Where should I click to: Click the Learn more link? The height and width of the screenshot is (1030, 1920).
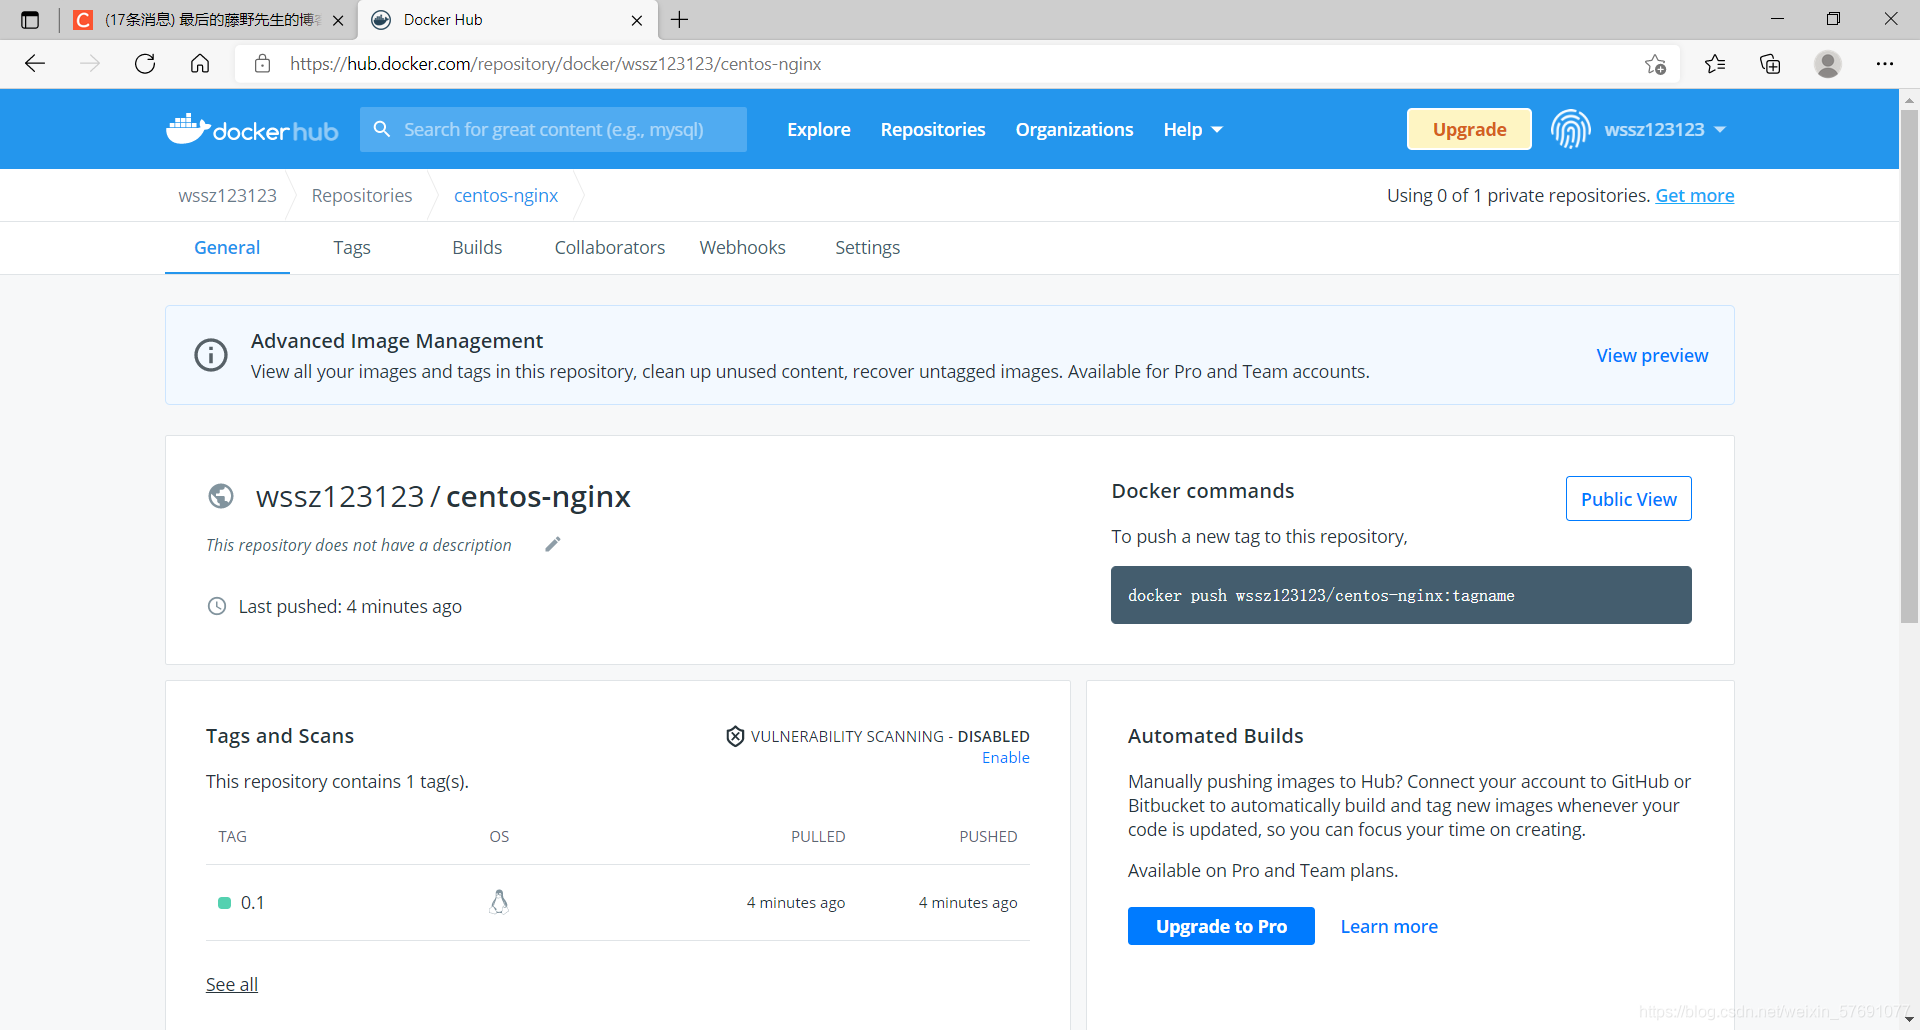click(x=1389, y=926)
